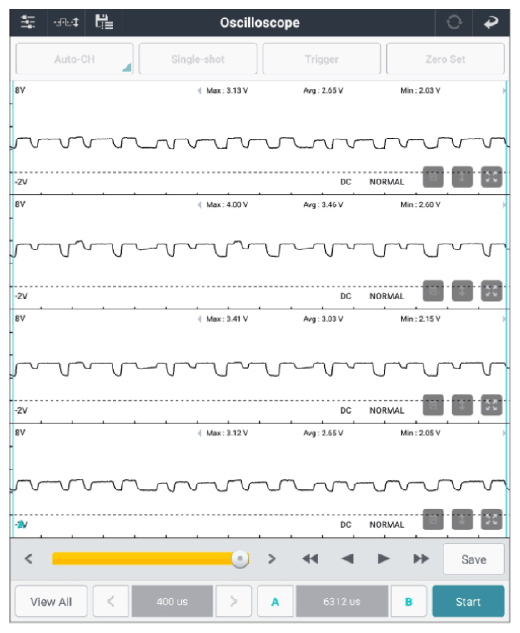
Task: Click the refresh icon in header
Action: (454, 22)
